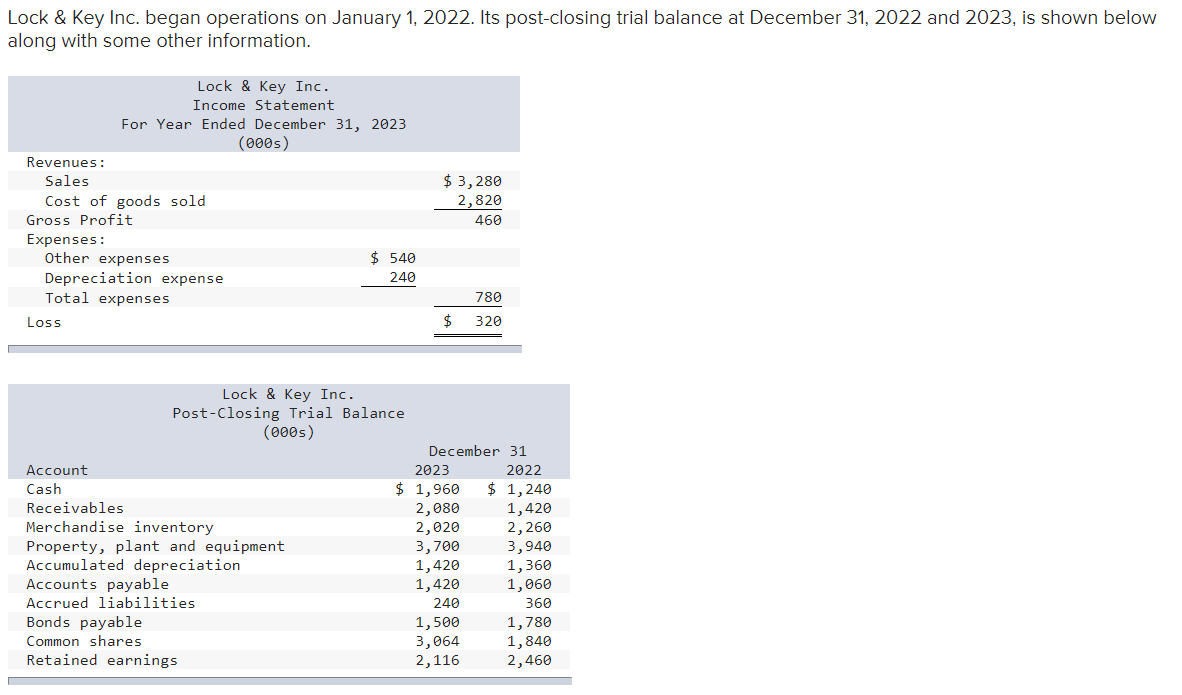Click Accrued liabilities 2022 value 360

pyautogui.click(x=538, y=603)
